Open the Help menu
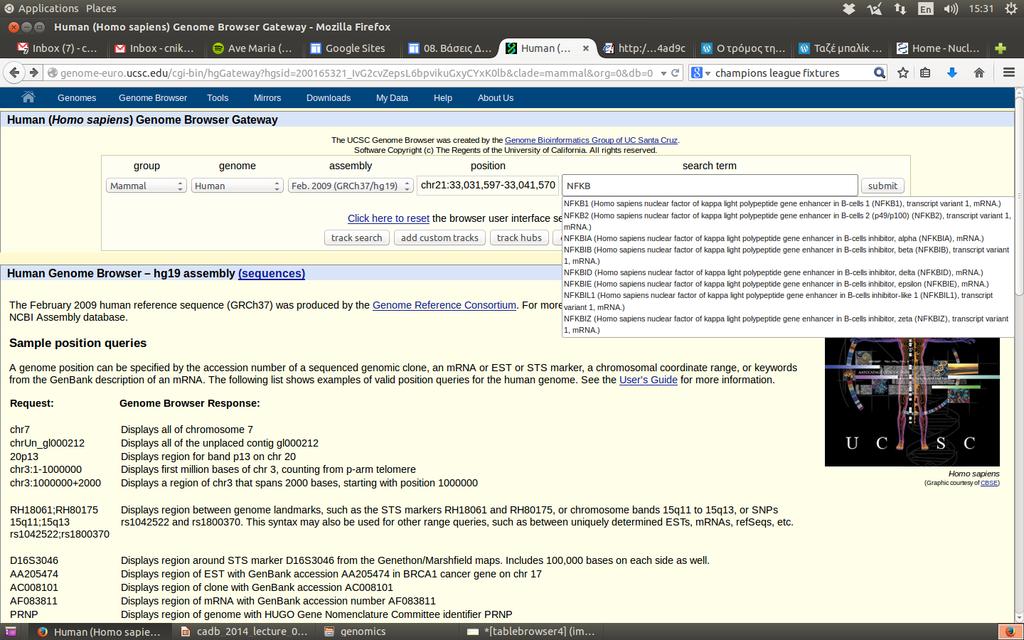 point(443,98)
